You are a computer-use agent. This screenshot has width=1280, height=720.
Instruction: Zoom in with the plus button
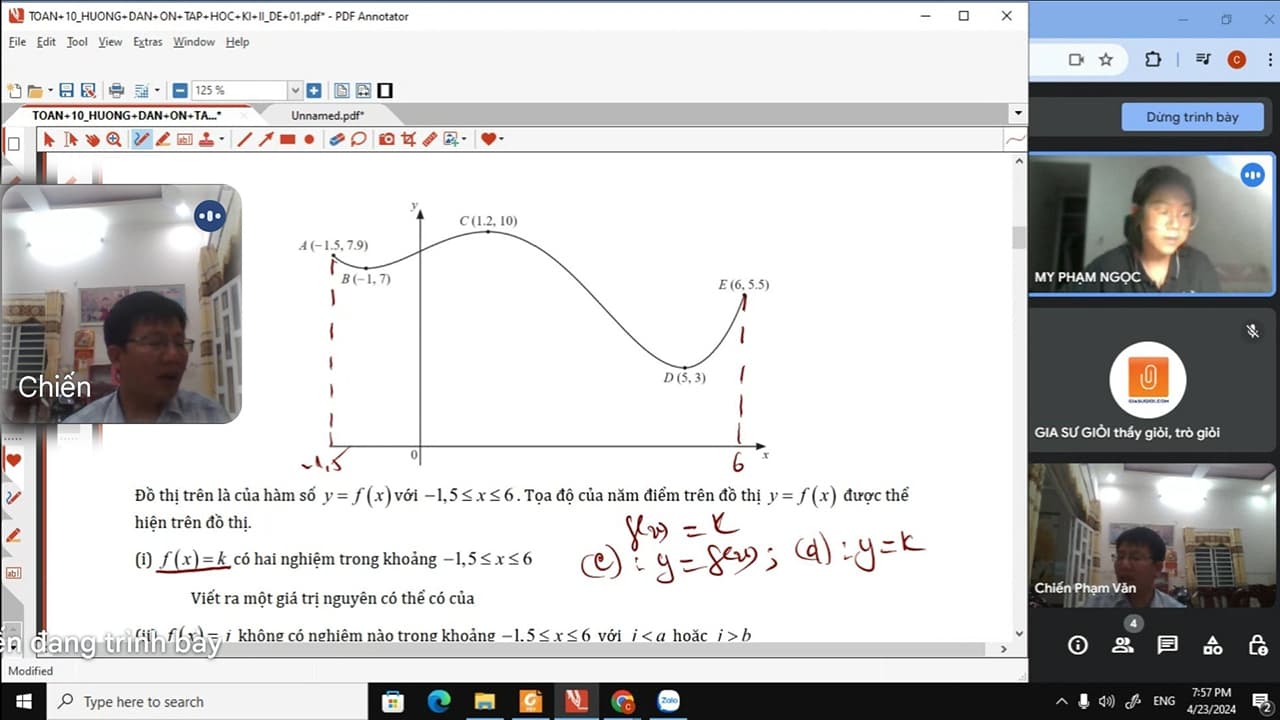[x=314, y=90]
